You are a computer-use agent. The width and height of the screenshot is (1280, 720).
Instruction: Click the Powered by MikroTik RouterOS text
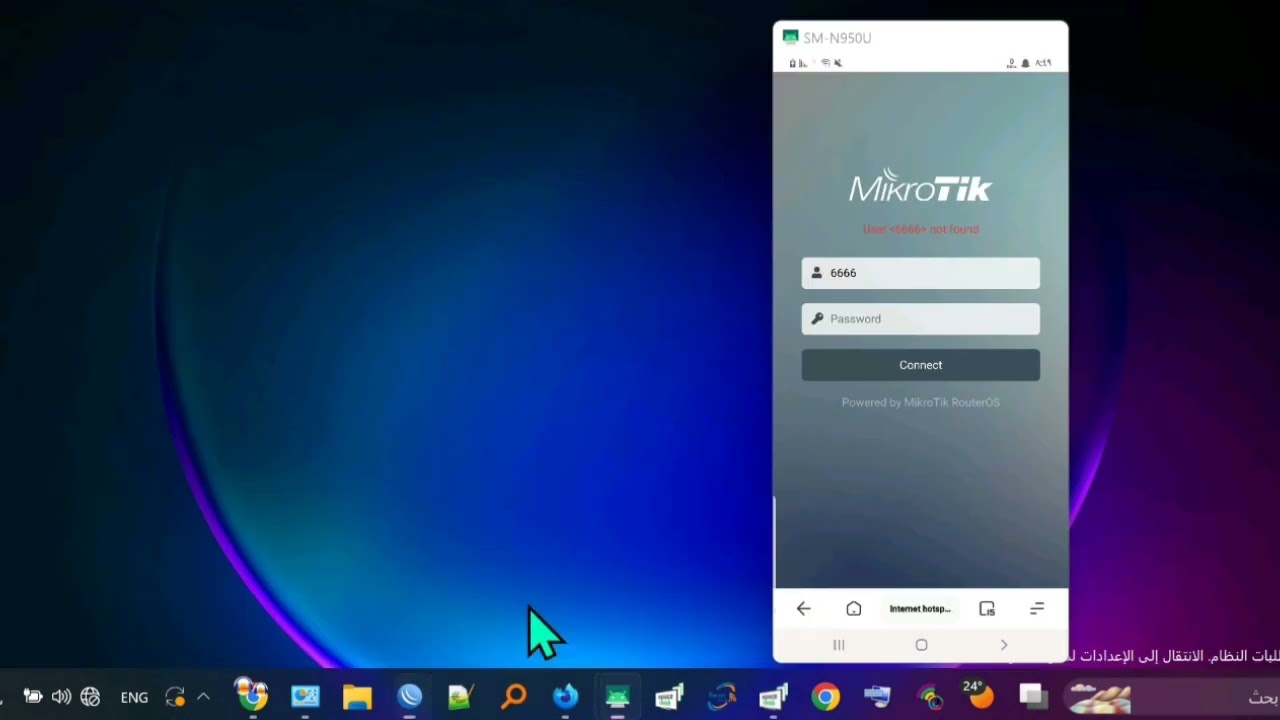[x=920, y=402]
